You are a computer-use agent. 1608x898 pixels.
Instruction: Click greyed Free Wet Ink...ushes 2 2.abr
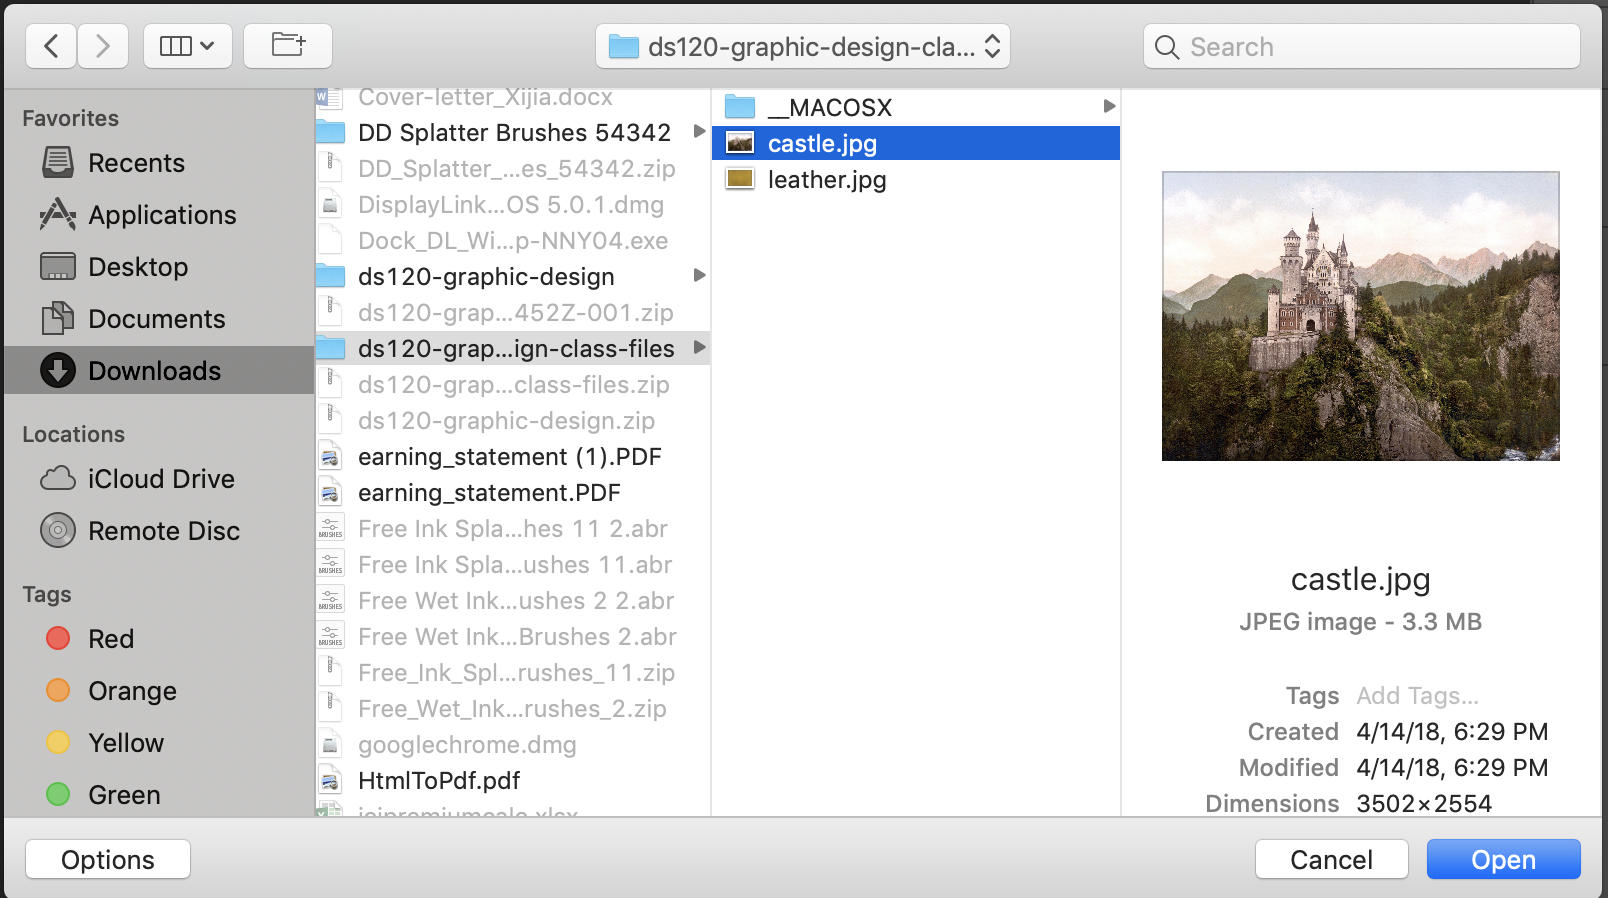(x=512, y=601)
